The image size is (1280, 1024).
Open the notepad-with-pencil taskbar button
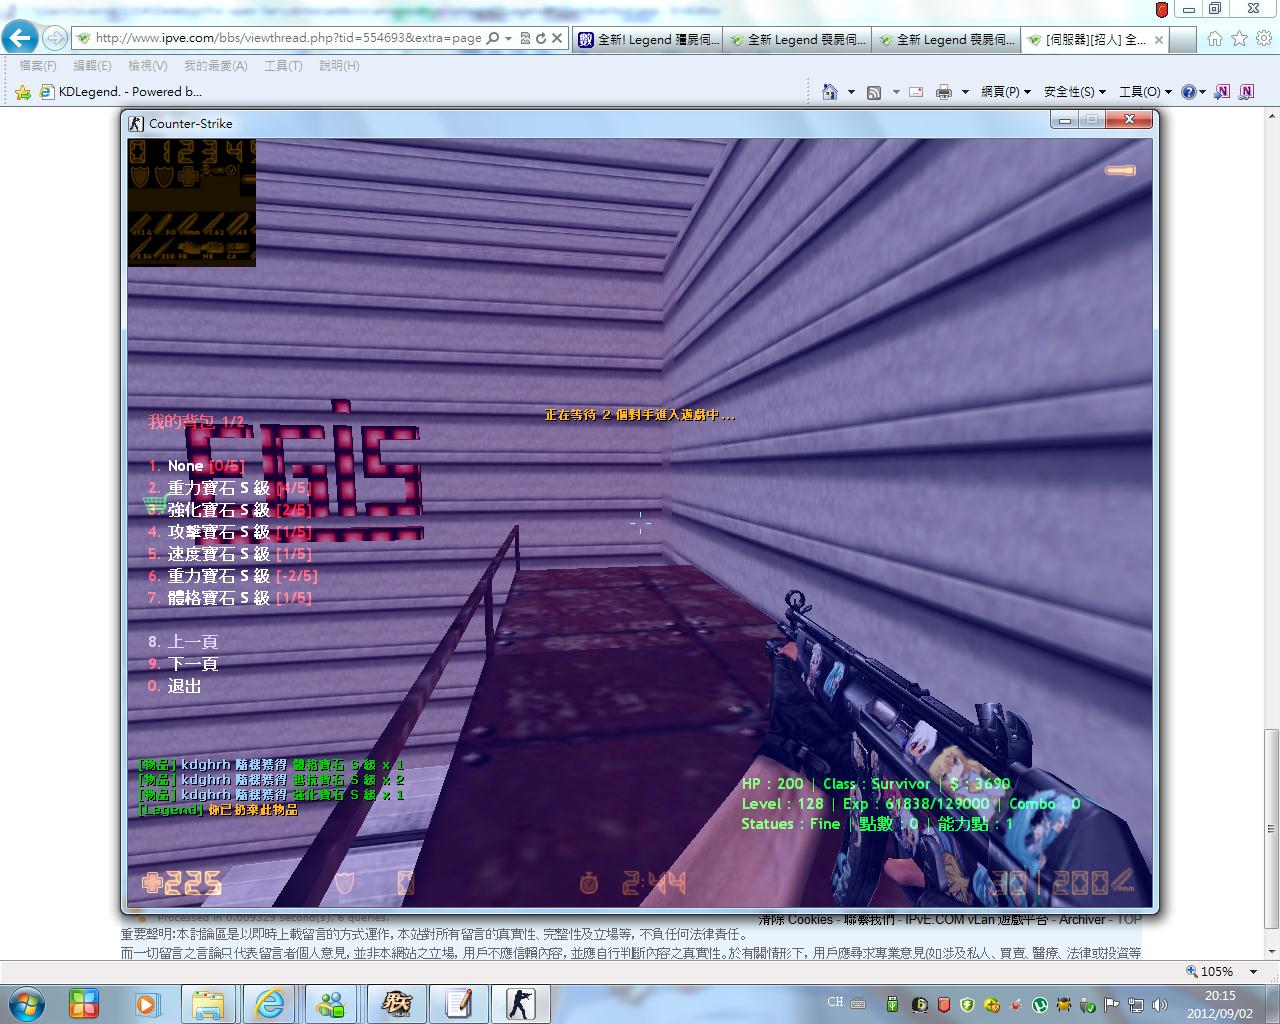pyautogui.click(x=459, y=1003)
